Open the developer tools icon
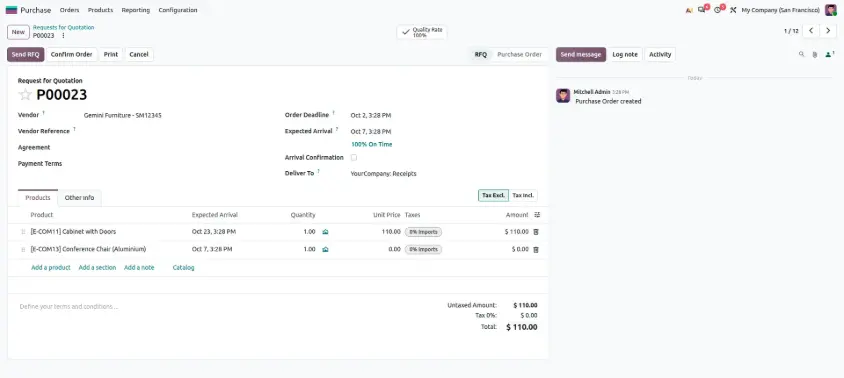The image size is (844, 378). pyautogui.click(x=733, y=10)
